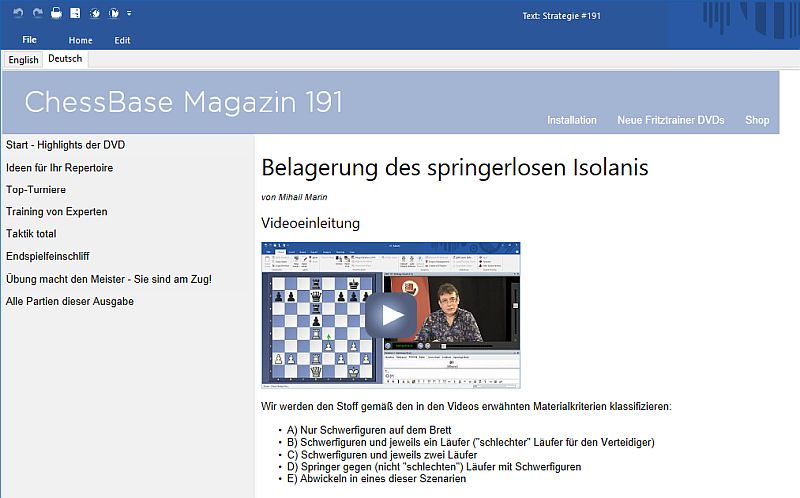Open Ideen für Ihr Repertoire section
This screenshot has height=498, width=800.
coord(59,167)
